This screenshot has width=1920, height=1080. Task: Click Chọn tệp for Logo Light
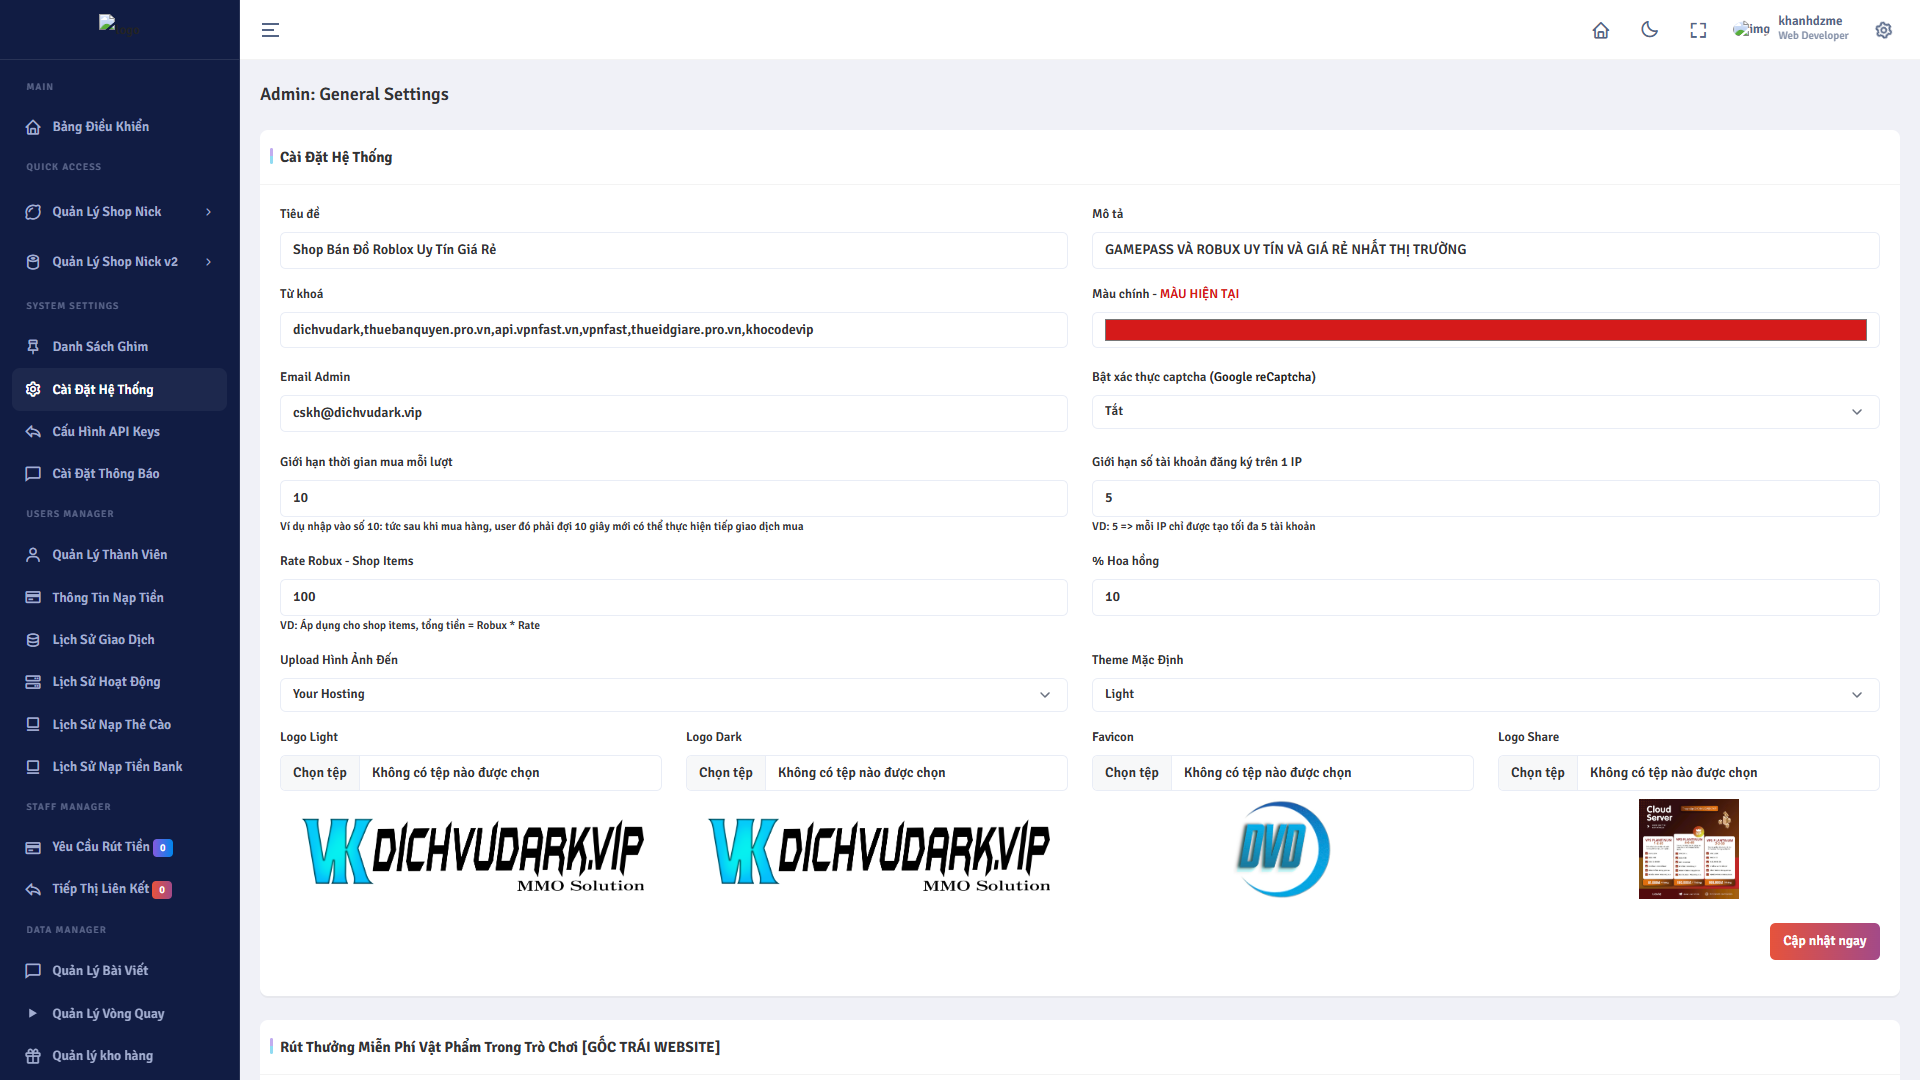pyautogui.click(x=320, y=773)
